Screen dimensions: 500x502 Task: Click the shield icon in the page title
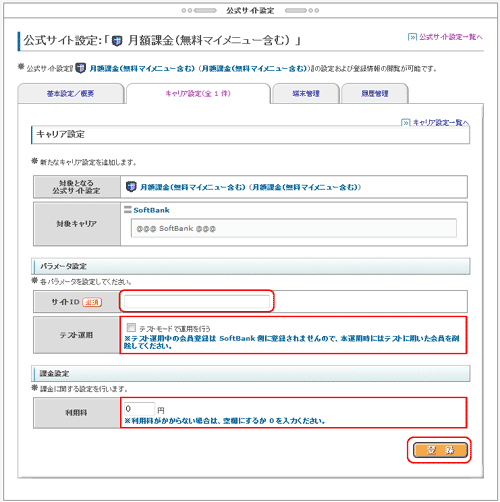coord(117,41)
